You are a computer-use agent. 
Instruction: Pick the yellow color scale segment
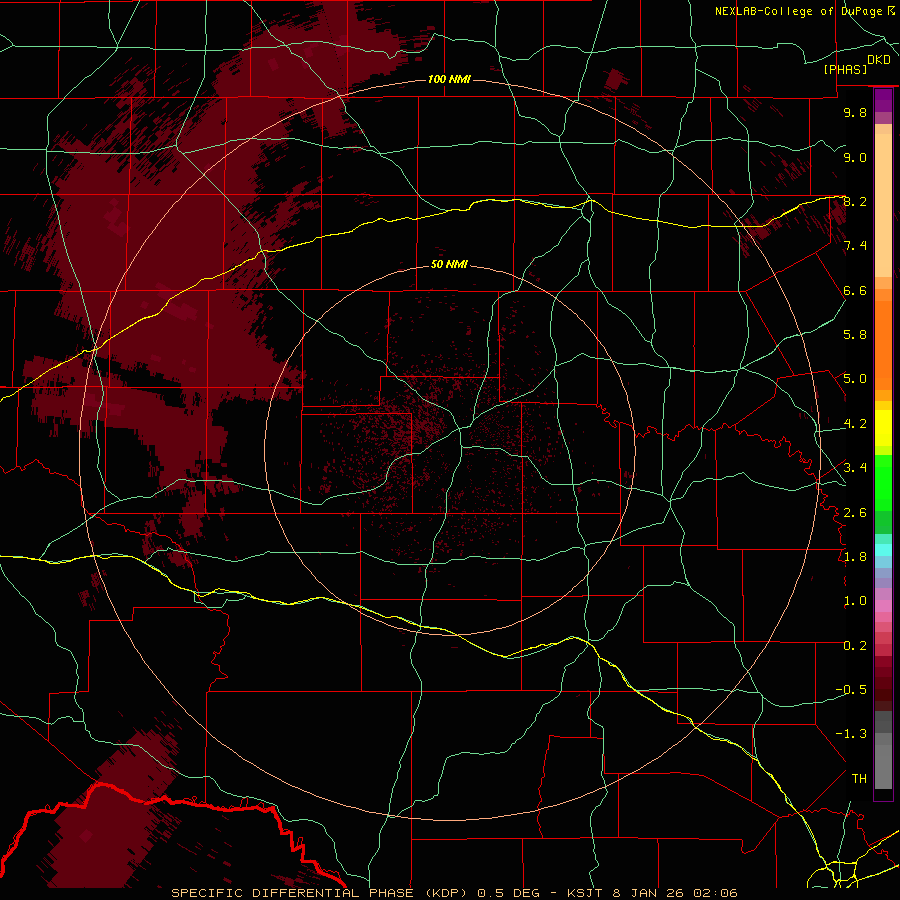[883, 428]
